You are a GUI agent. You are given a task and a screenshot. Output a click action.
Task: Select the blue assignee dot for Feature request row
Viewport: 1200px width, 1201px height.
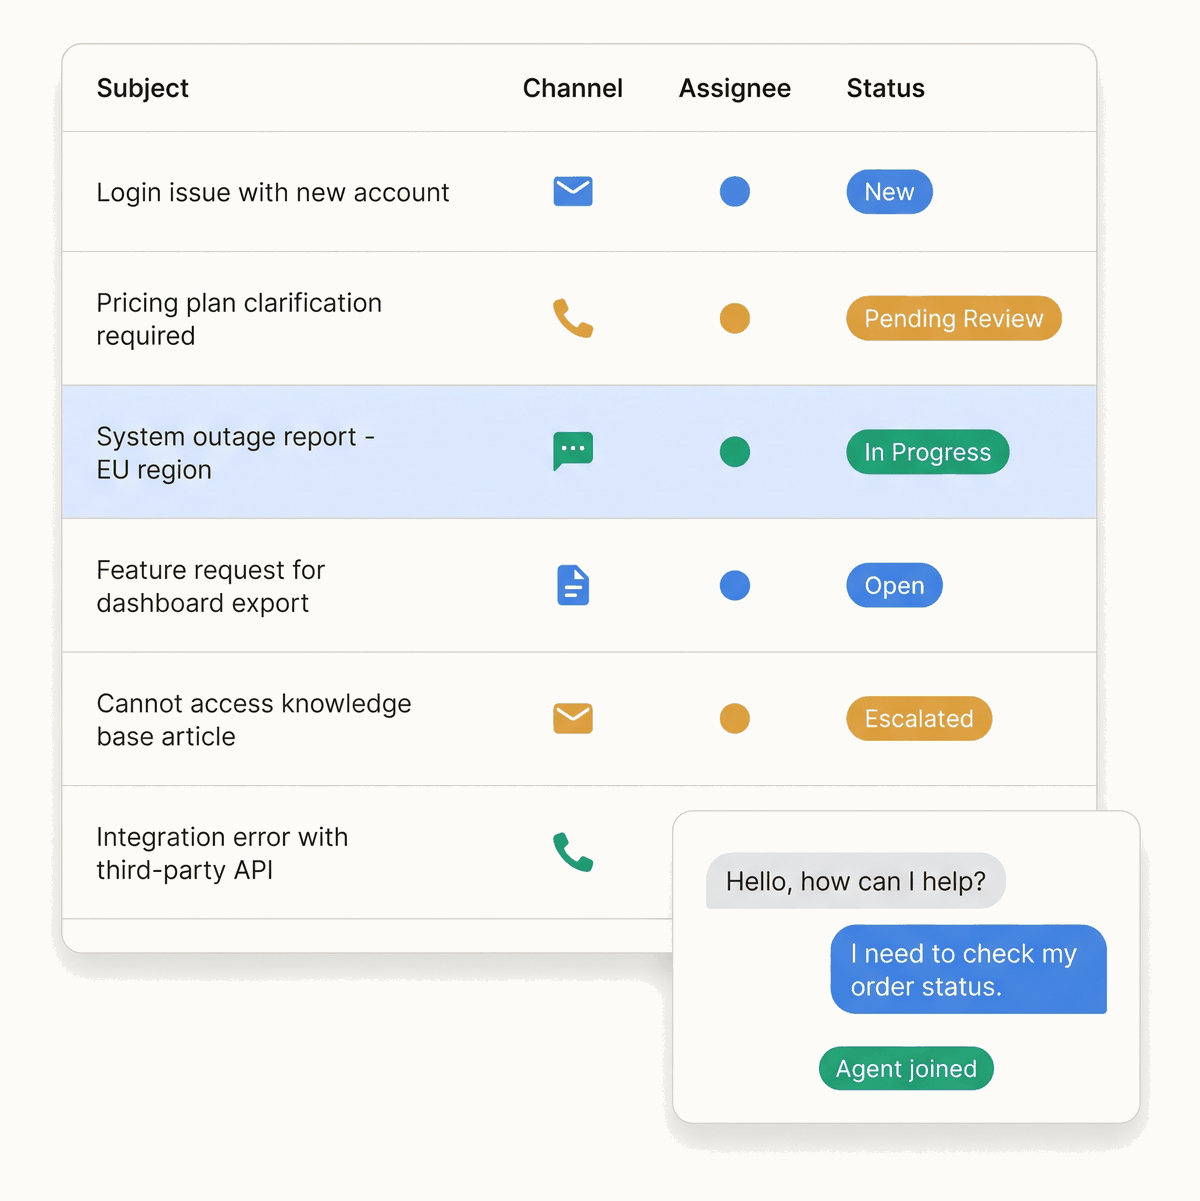coord(735,585)
